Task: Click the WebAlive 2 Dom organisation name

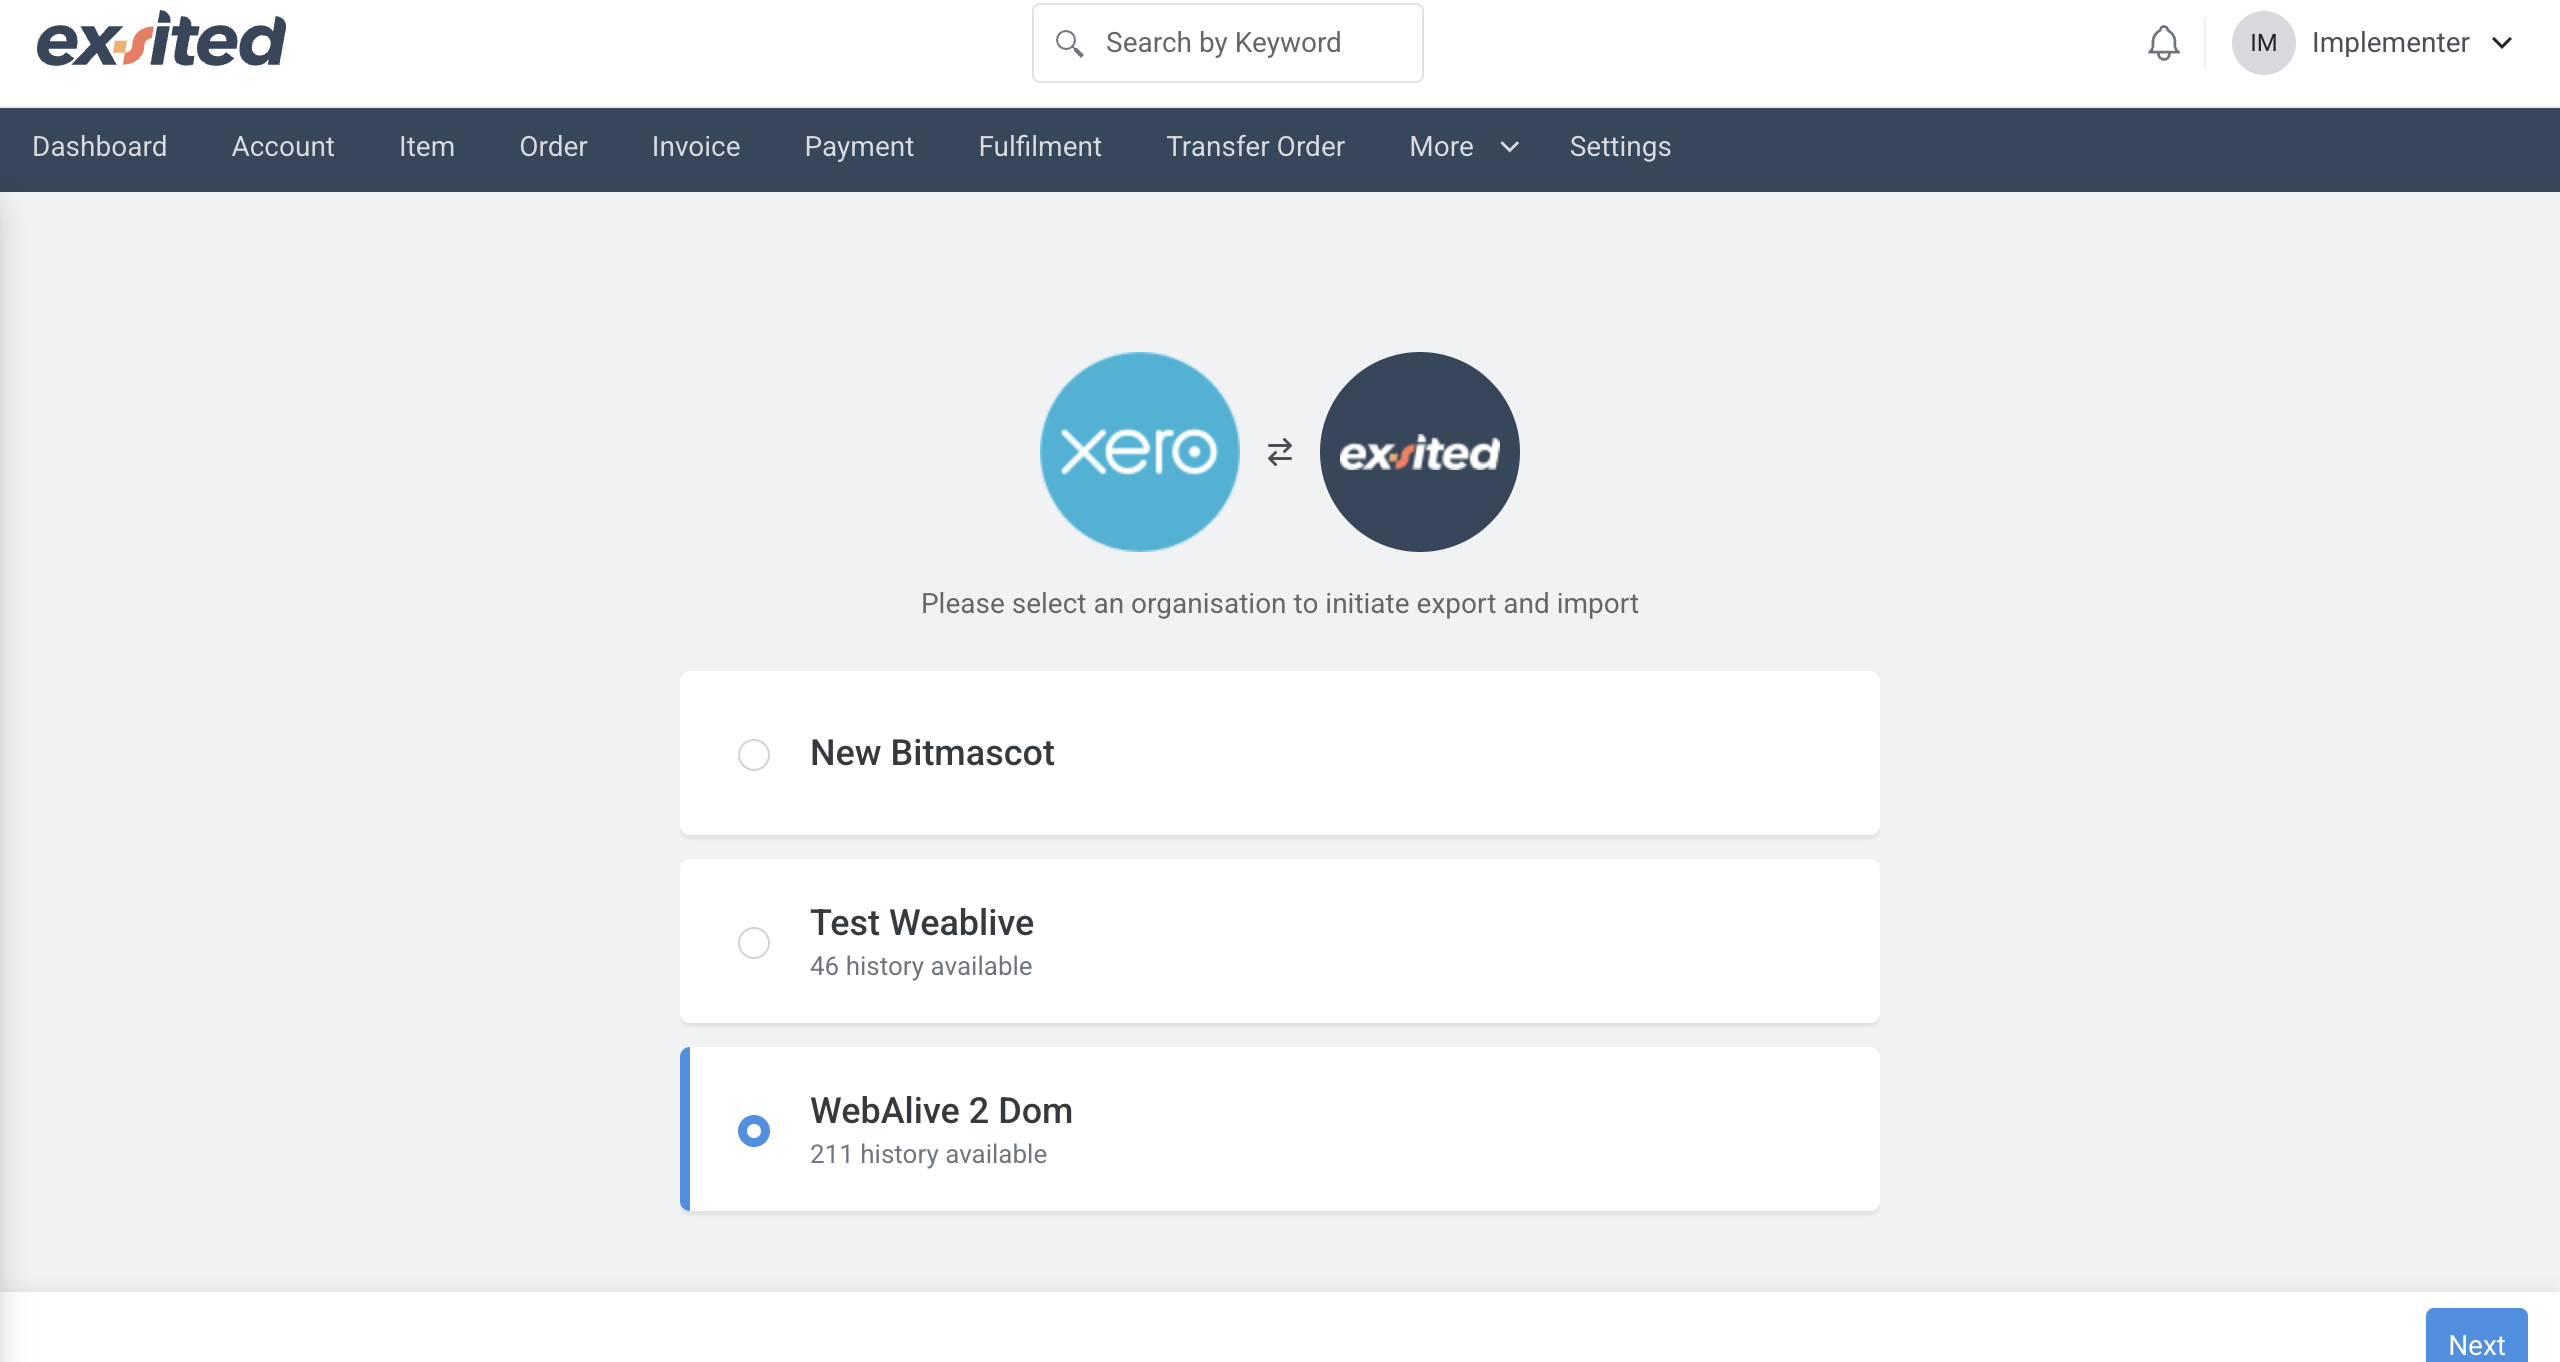Action: pos(941,1110)
